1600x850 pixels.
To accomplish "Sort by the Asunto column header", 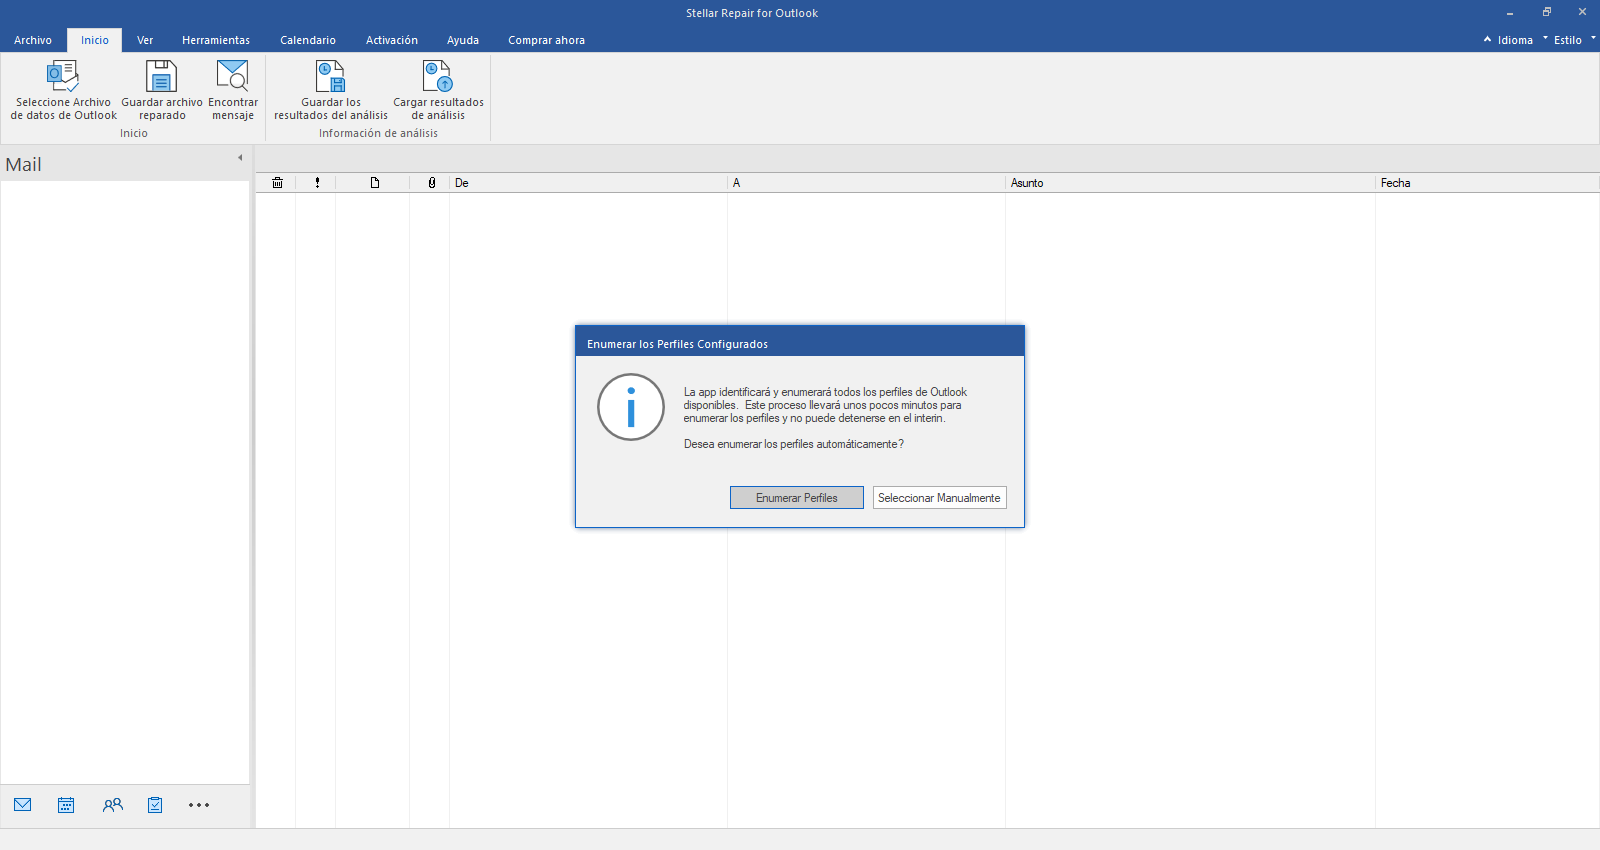I will coord(1190,183).
